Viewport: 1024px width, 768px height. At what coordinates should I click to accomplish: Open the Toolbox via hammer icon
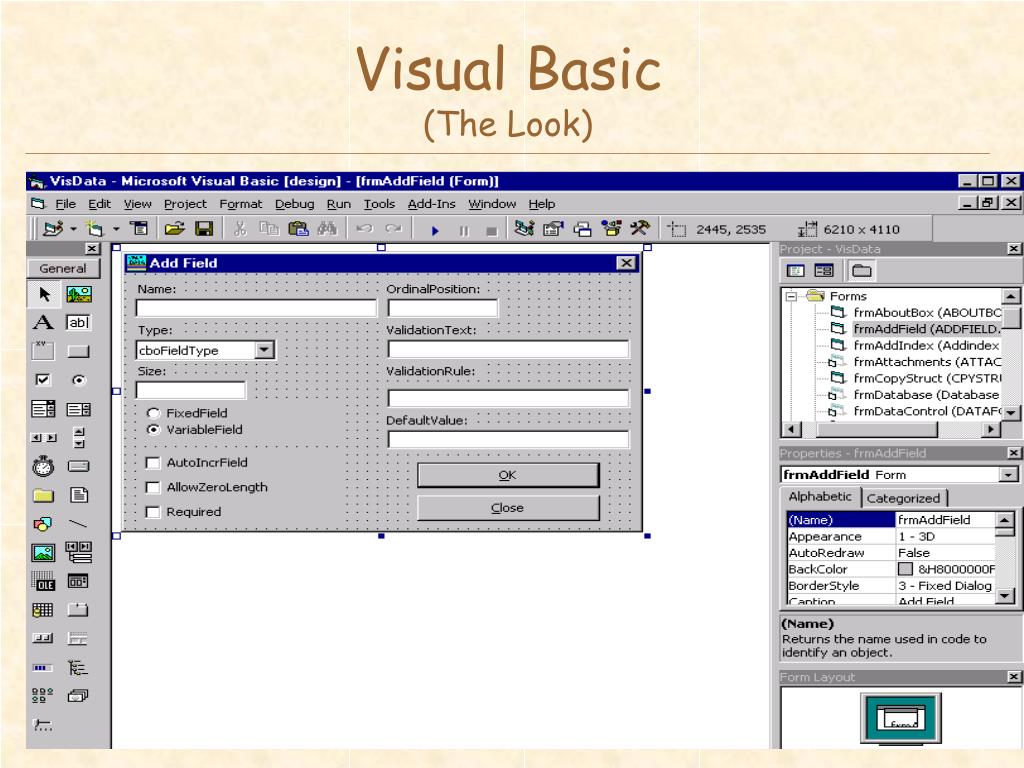(x=640, y=228)
